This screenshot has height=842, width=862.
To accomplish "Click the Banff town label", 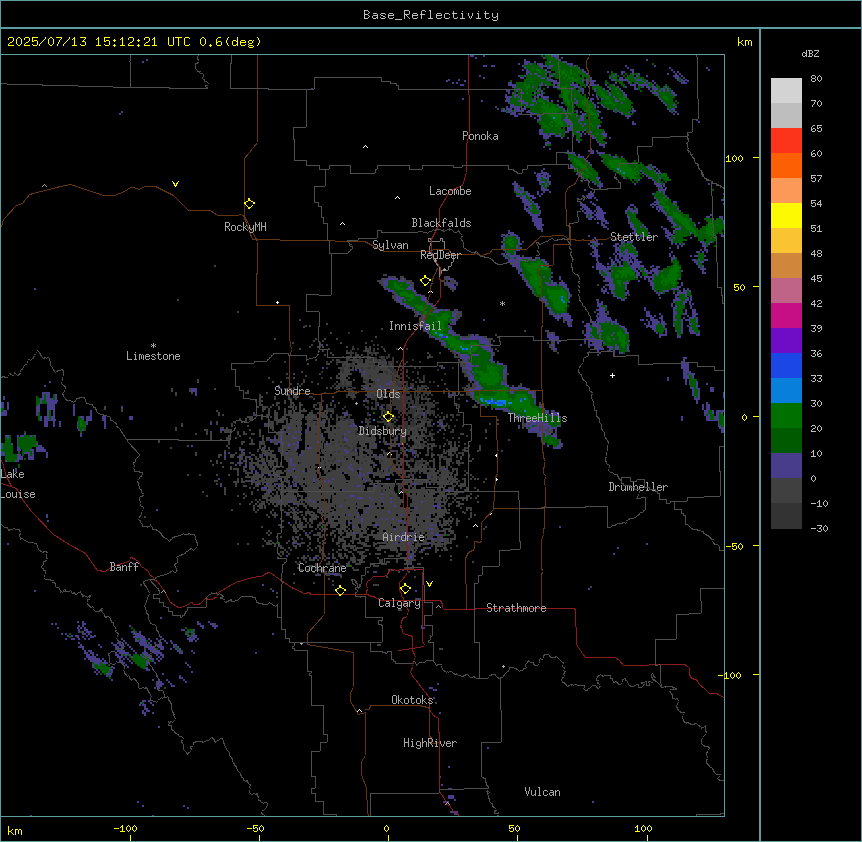I will coord(124,567).
